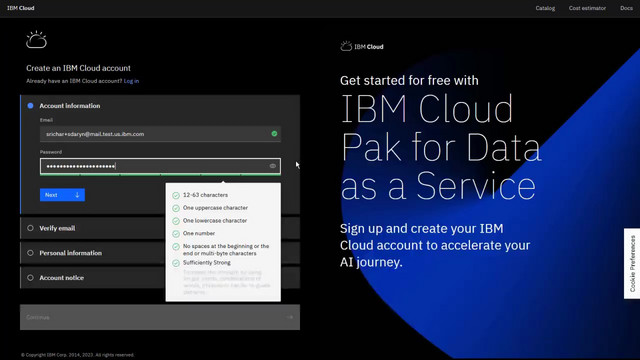Click the One uppercase character checkmark icon
Viewport: 640px width, 360px height.
pos(176,208)
